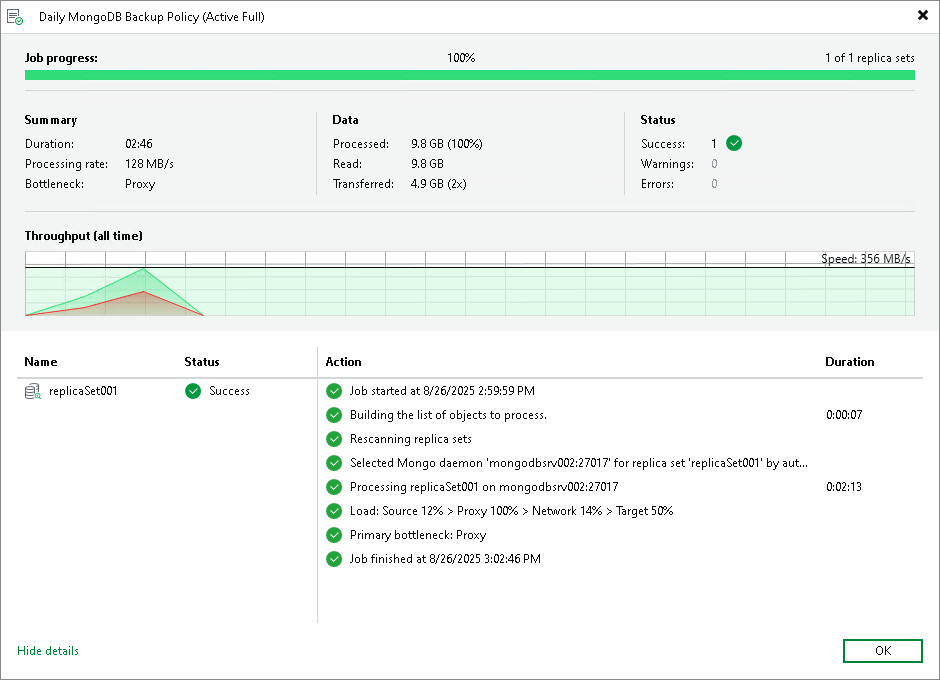This screenshot has height=680, width=940.
Task: Click the check icon beside 'Building the list of objects'
Action: pyautogui.click(x=334, y=415)
